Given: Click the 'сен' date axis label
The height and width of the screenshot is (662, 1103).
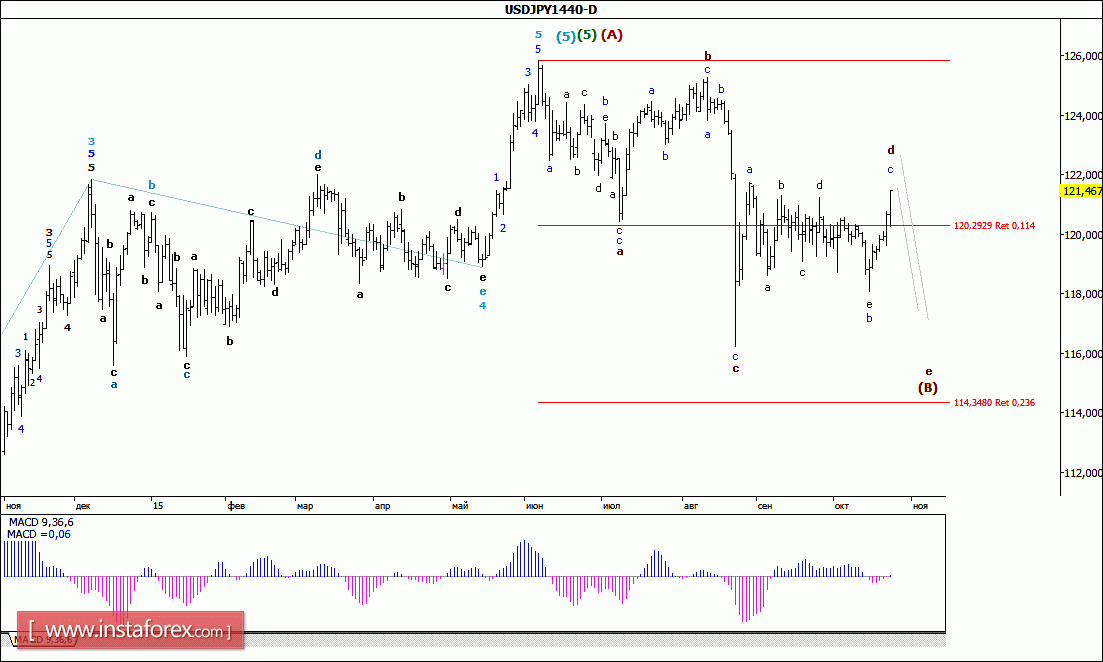Looking at the screenshot, I should click(765, 506).
